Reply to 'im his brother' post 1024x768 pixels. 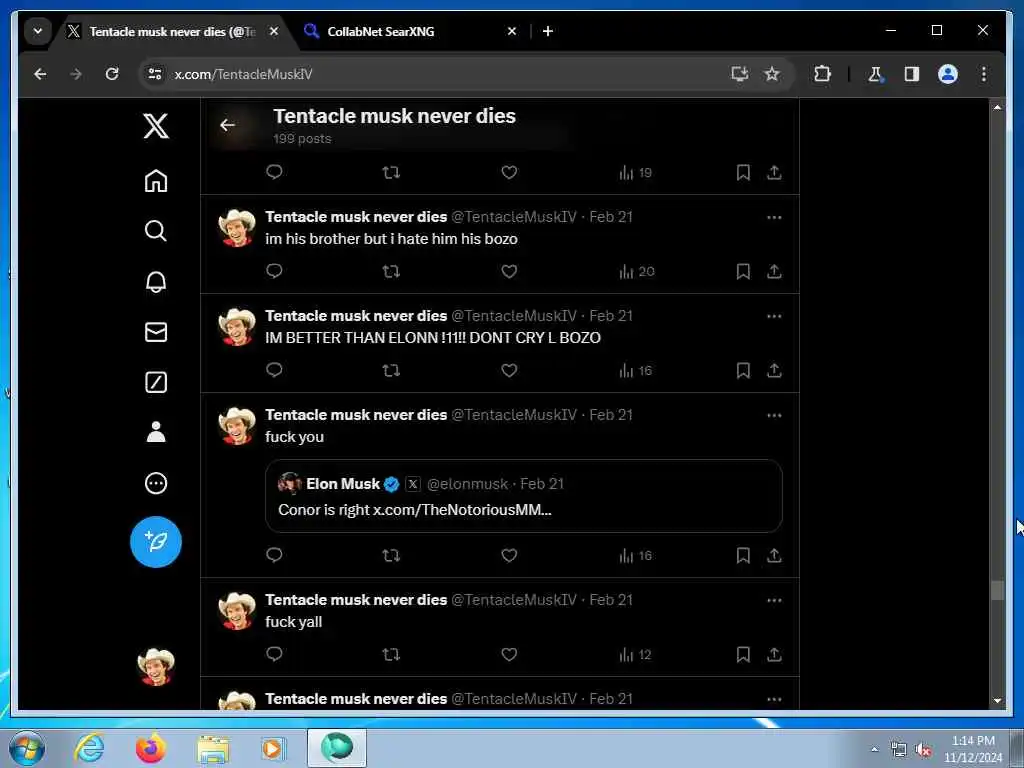[274, 271]
